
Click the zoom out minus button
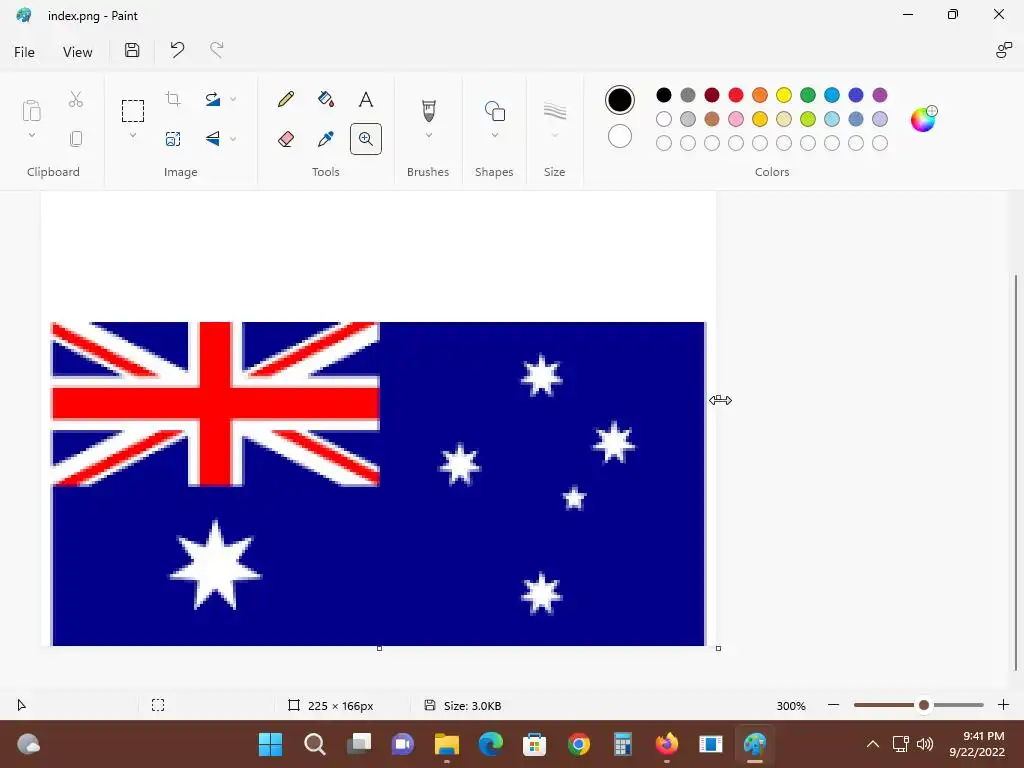[x=833, y=705]
